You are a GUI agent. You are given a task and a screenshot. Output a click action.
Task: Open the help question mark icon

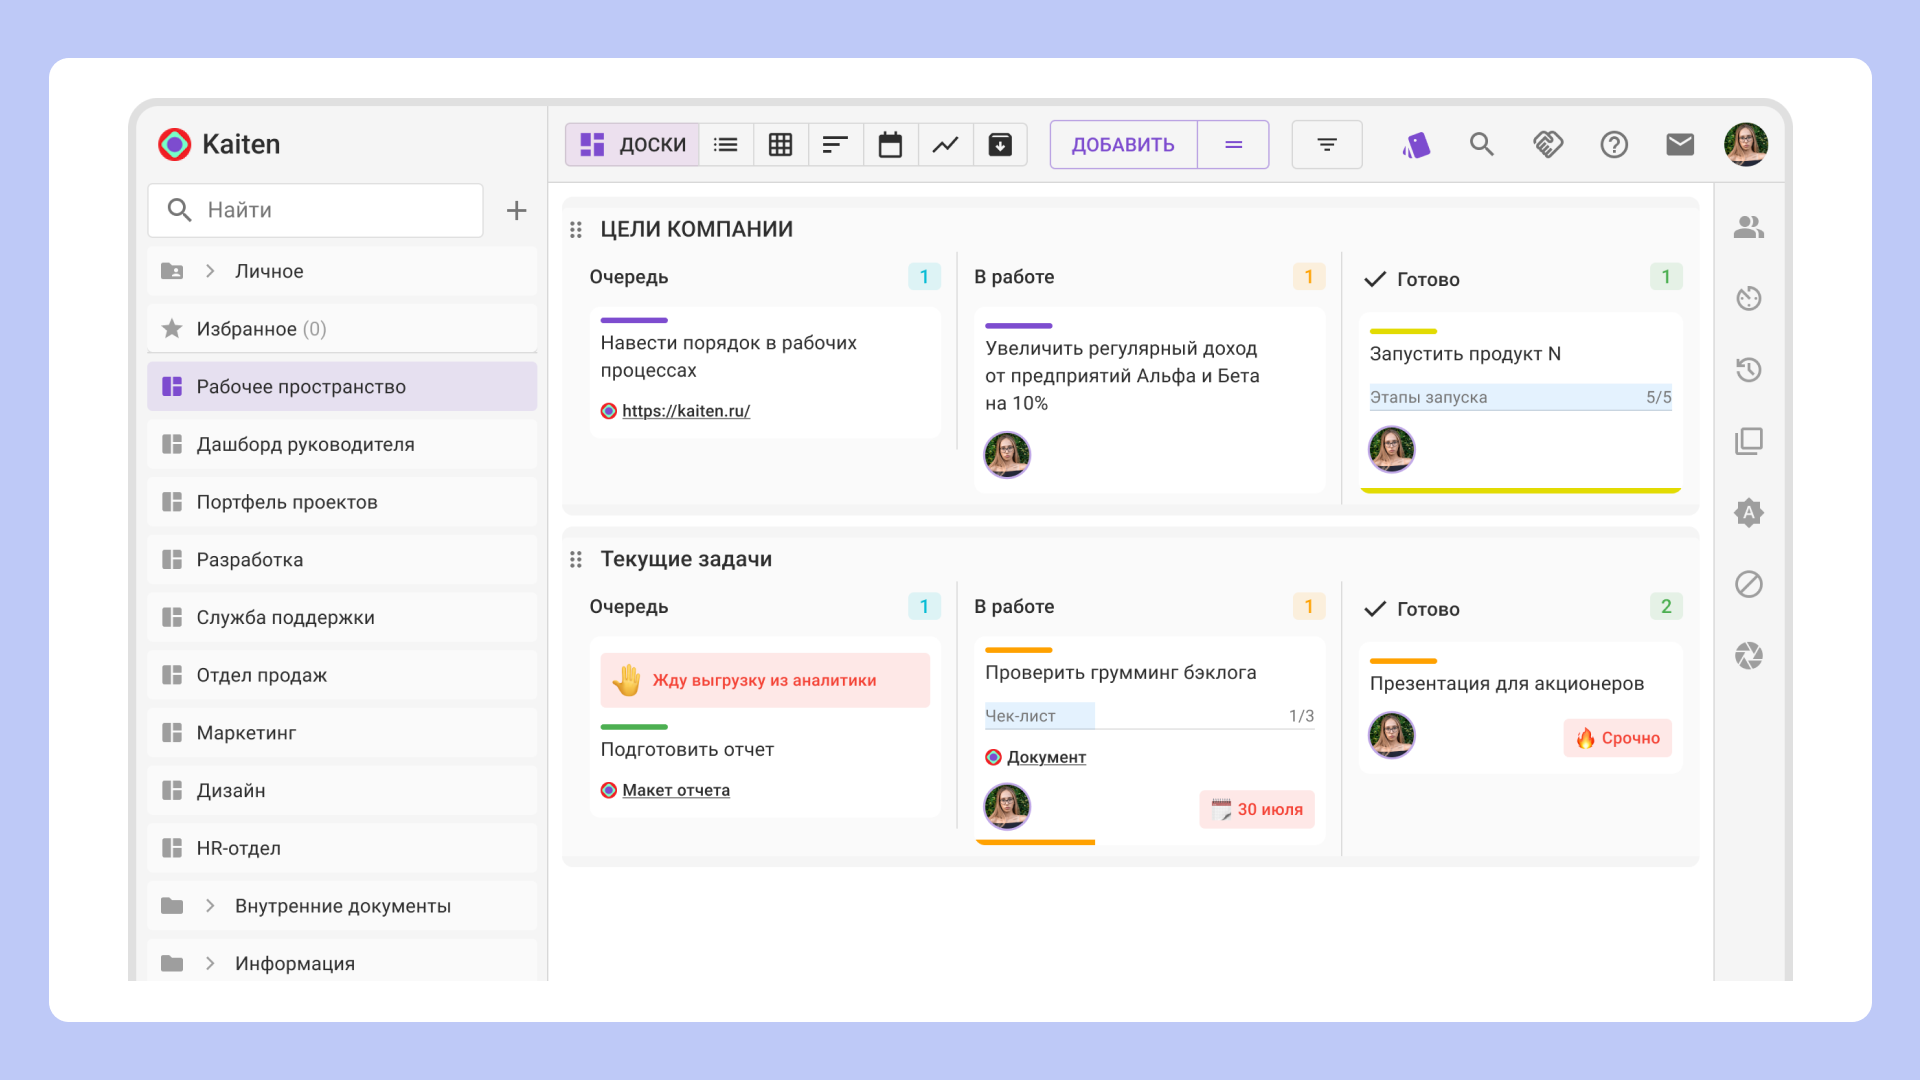tap(1614, 145)
